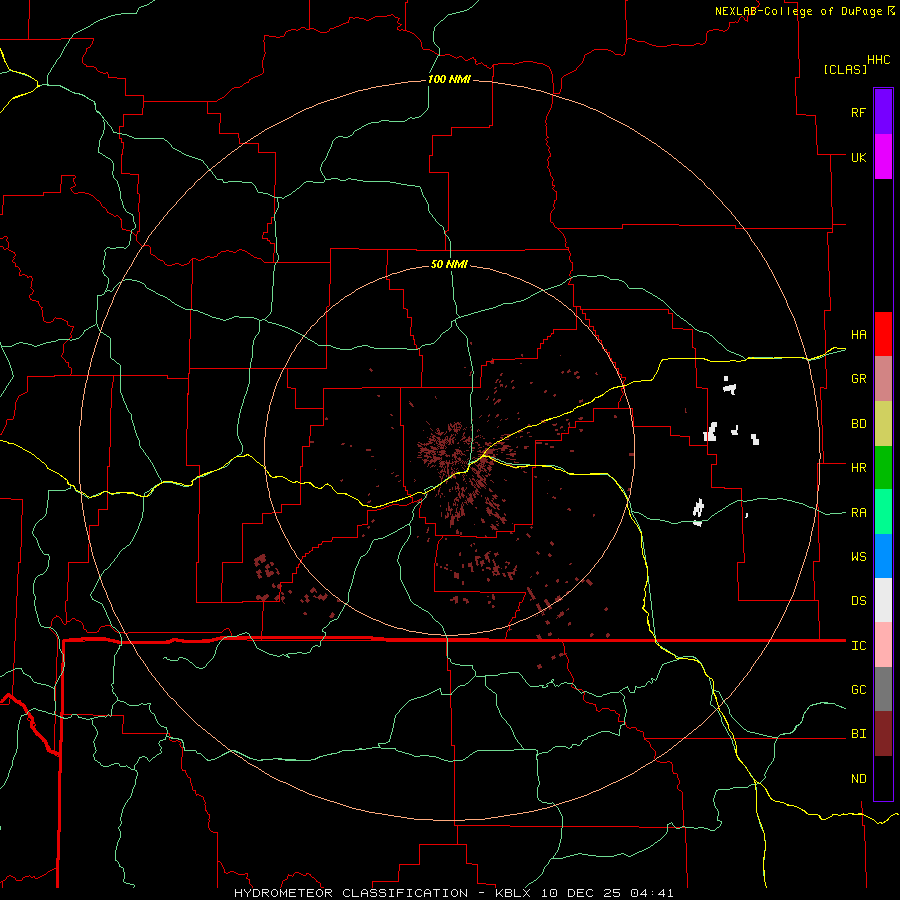Click the IC legend label
This screenshot has height=900, width=900.
pyautogui.click(x=858, y=646)
